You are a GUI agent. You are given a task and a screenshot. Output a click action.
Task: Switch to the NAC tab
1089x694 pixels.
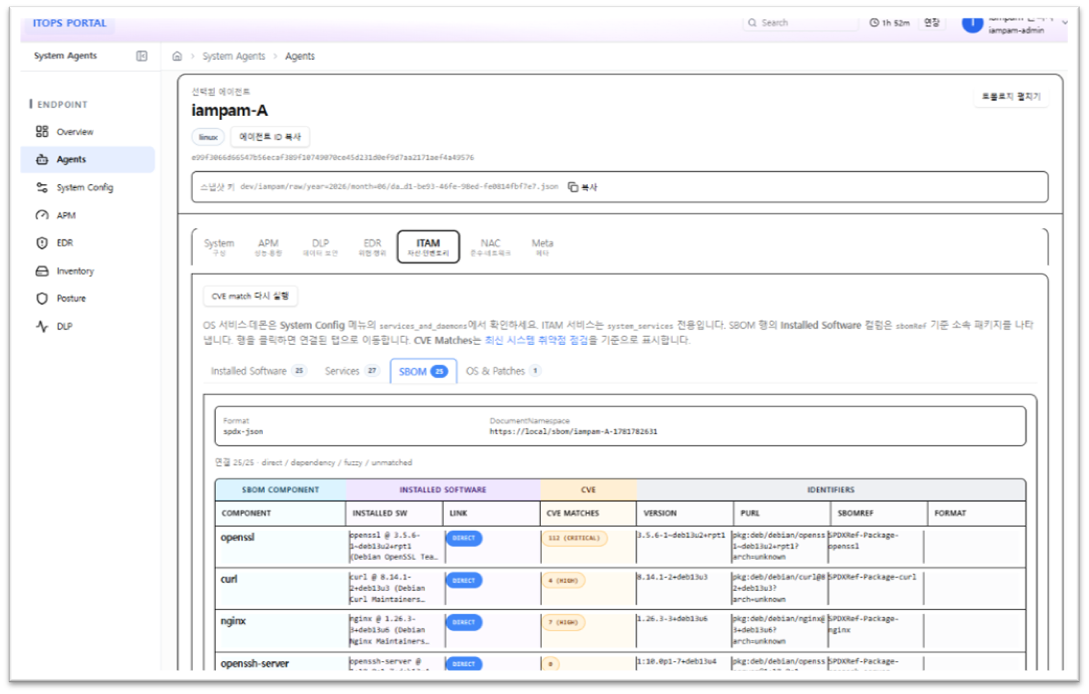point(490,247)
